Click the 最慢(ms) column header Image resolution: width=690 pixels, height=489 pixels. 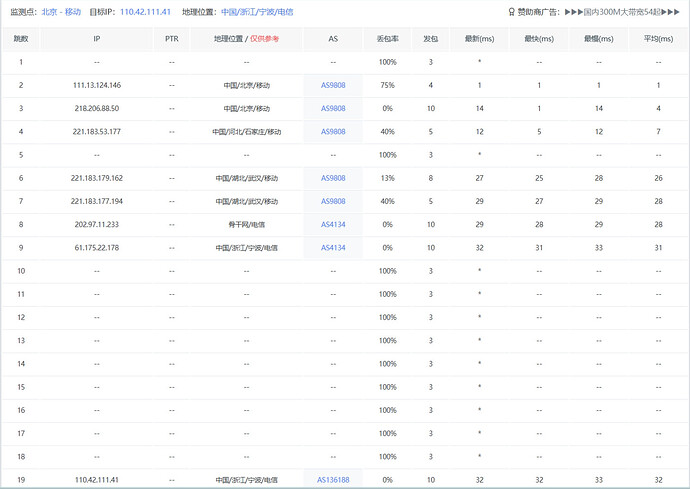coord(599,39)
